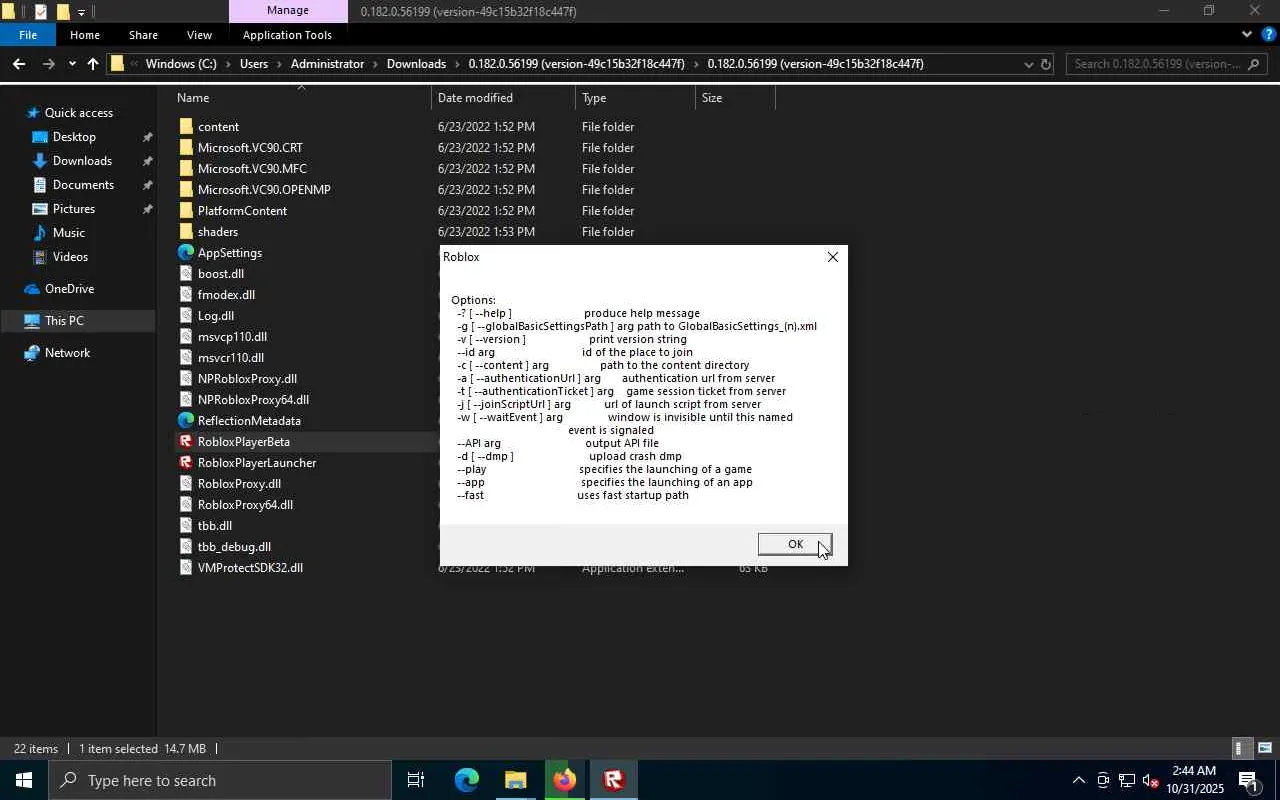Open the notification center

click(x=1248, y=780)
